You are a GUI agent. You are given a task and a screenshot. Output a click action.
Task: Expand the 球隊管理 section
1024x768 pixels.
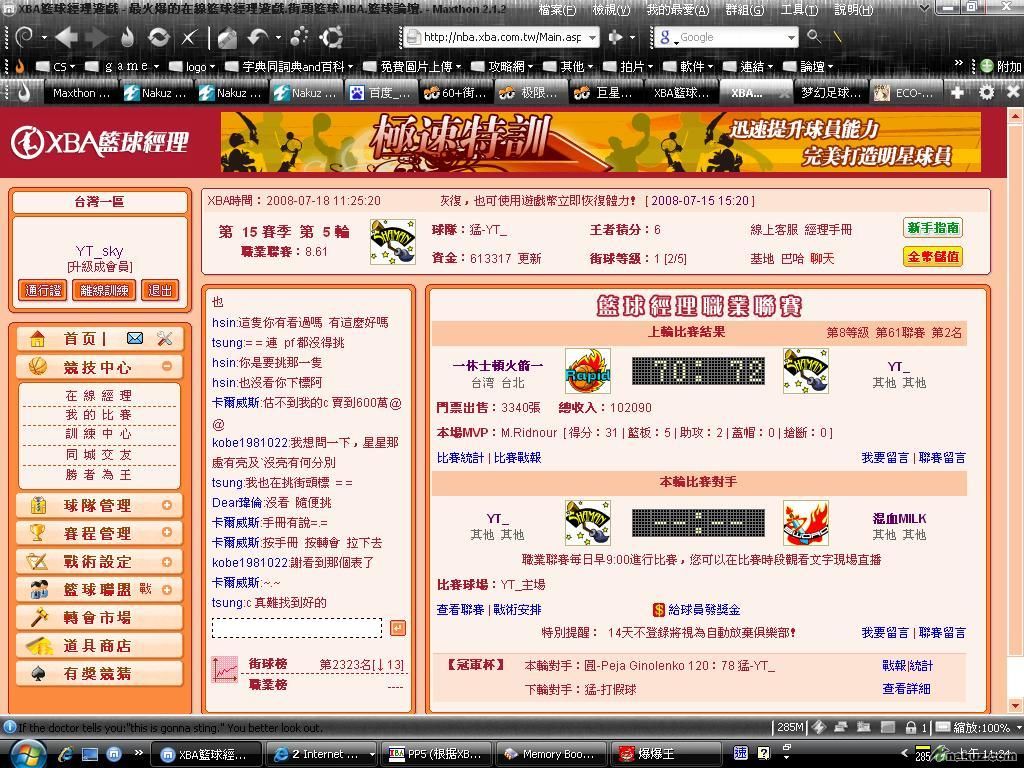[167, 505]
